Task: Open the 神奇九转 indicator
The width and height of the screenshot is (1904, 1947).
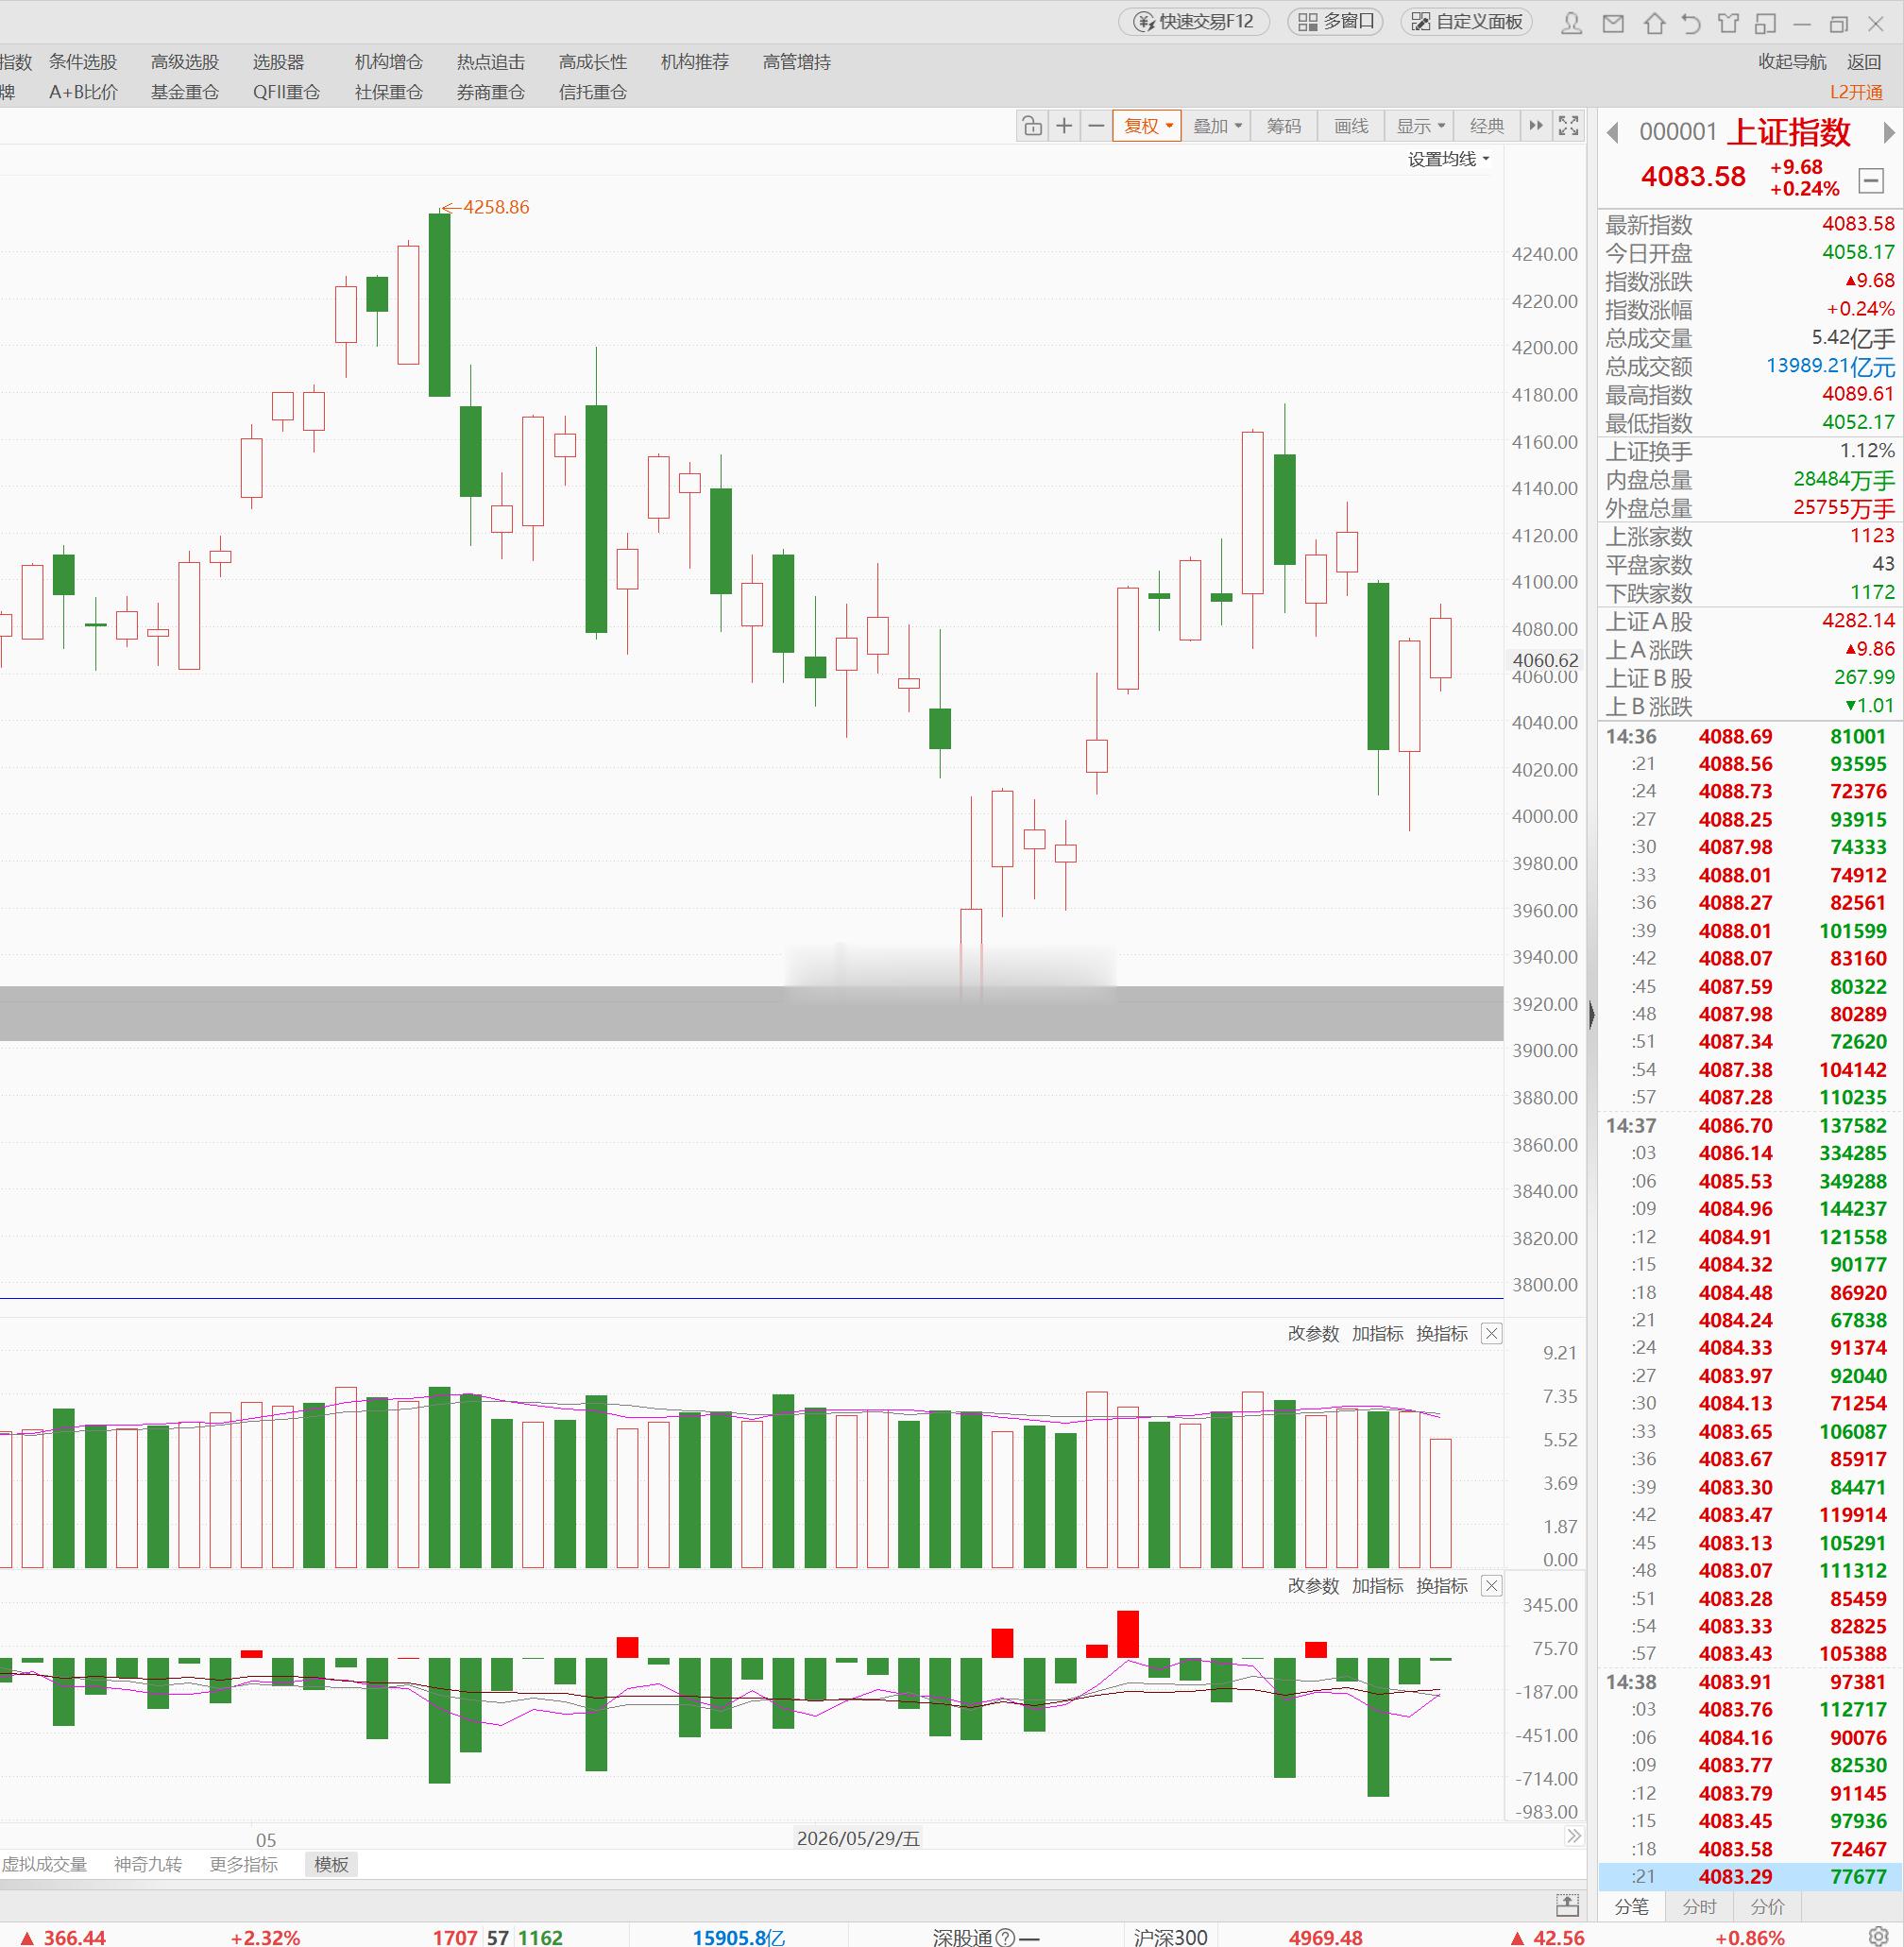Action: tap(148, 1864)
